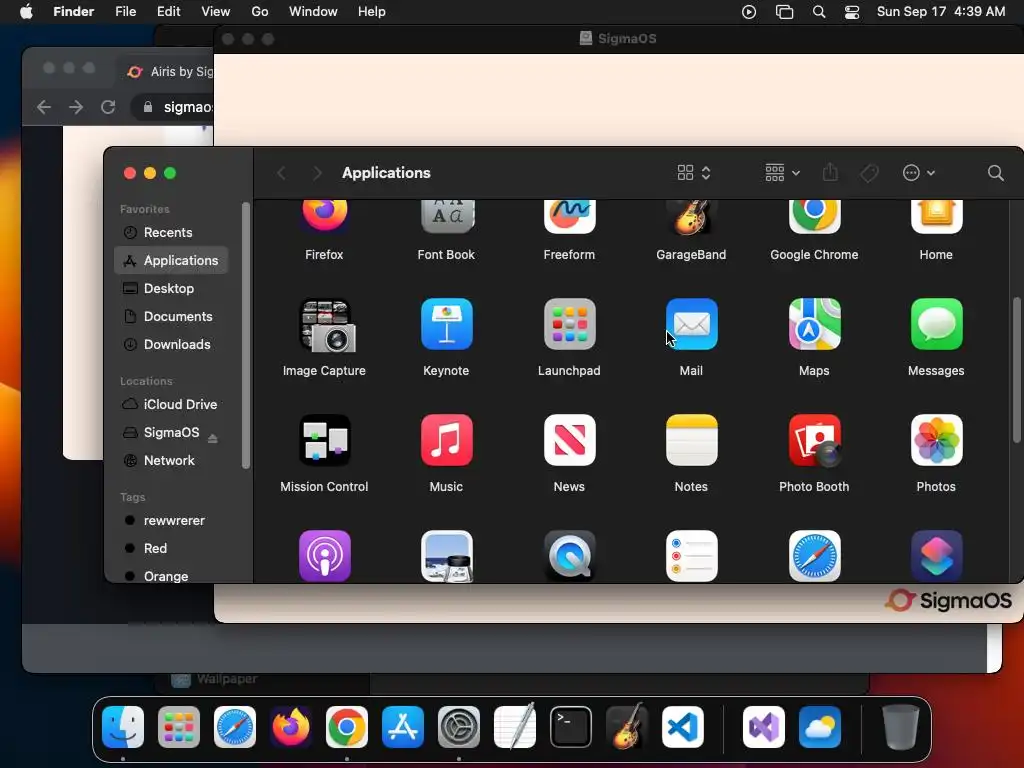This screenshot has height=768, width=1024.
Task: Select the Keynote app icon
Action: pos(447,324)
